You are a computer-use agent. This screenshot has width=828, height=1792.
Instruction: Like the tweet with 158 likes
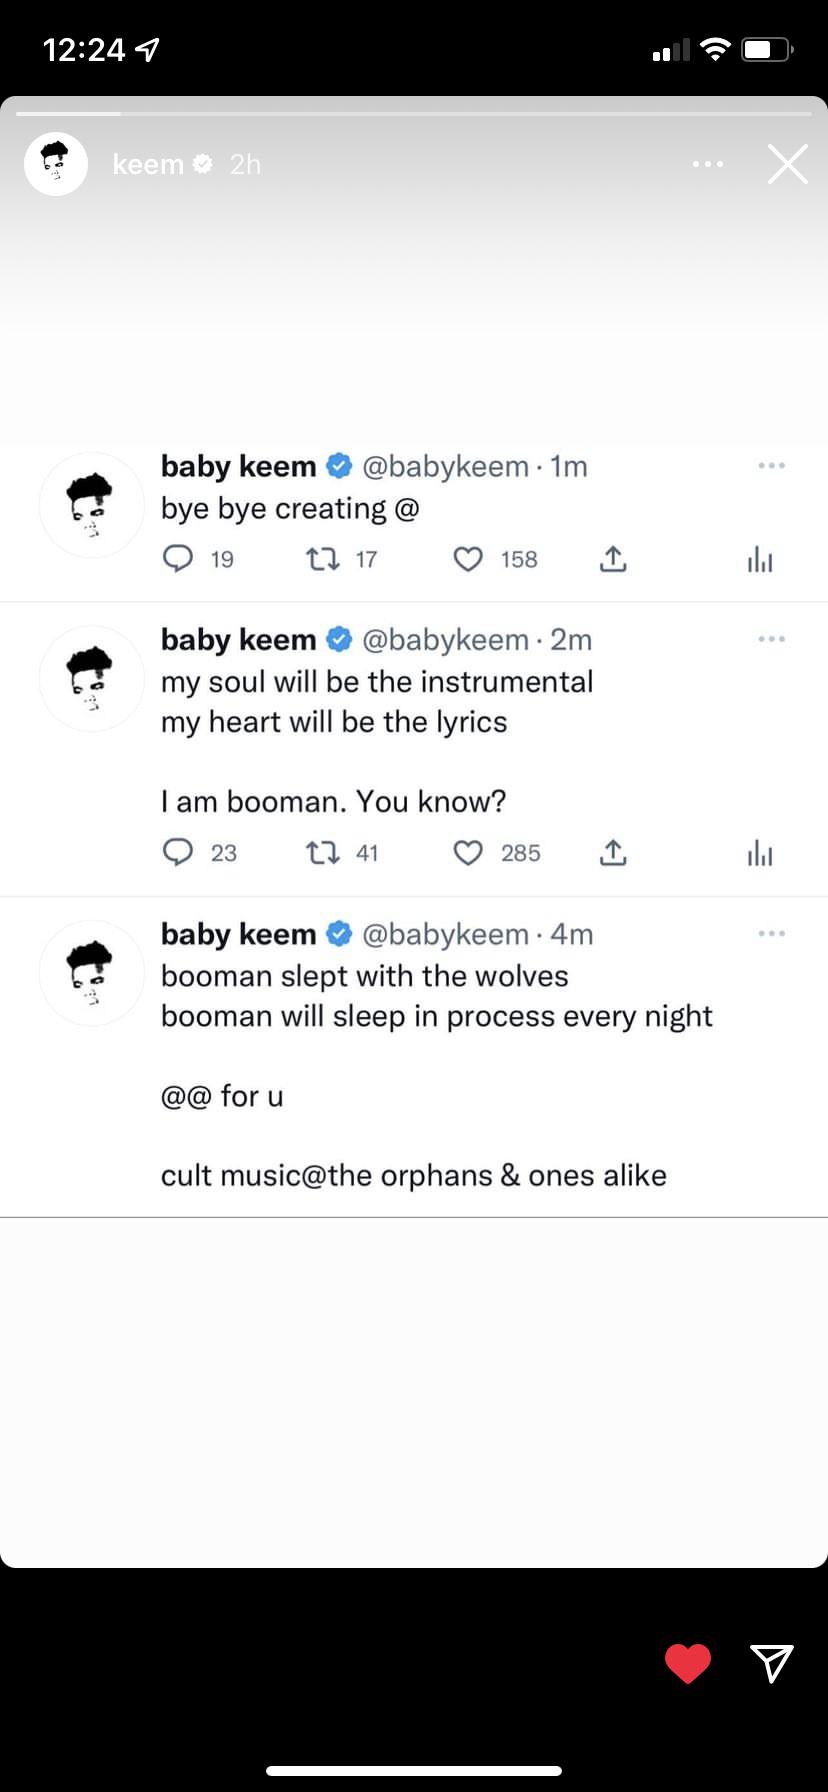(x=468, y=558)
